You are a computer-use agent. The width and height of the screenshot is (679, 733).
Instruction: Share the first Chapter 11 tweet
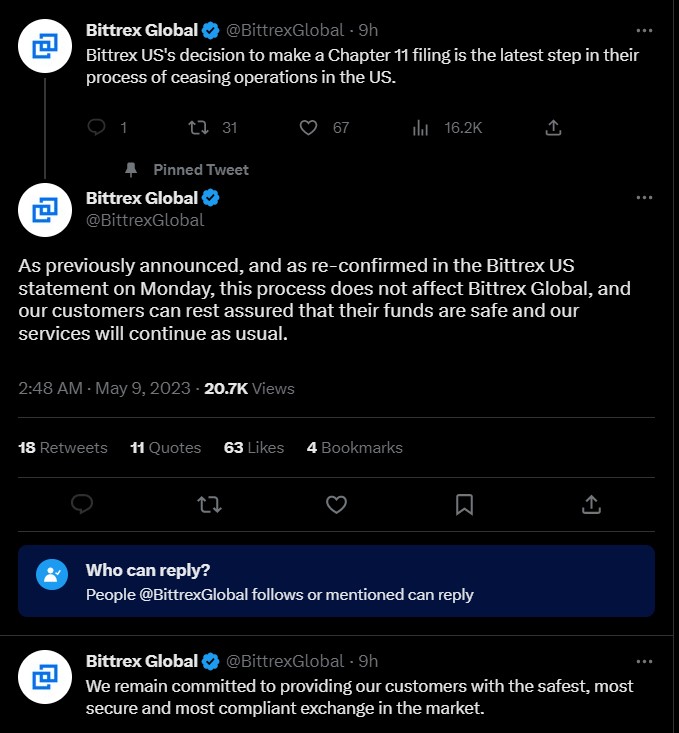point(553,127)
